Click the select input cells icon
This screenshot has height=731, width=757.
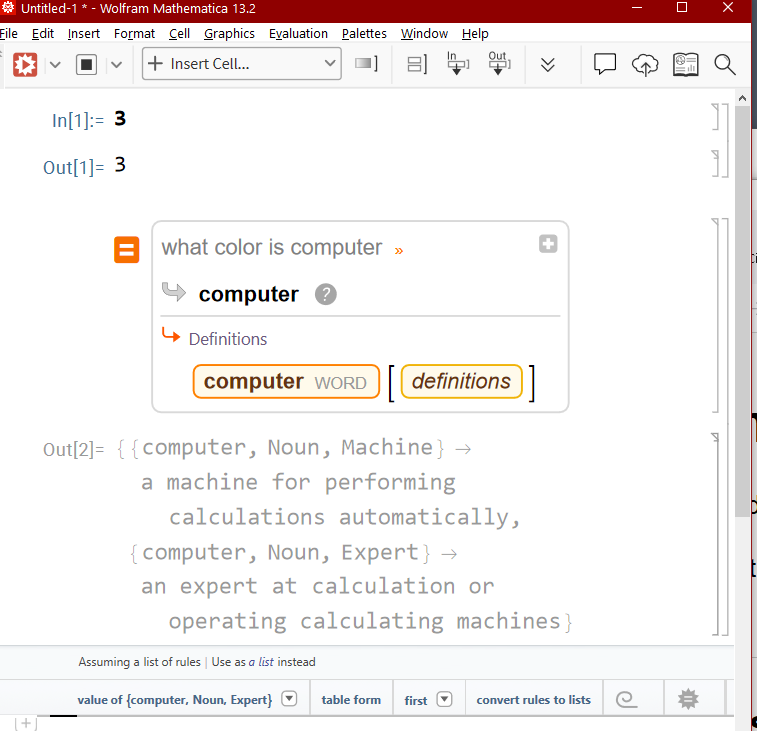[457, 63]
